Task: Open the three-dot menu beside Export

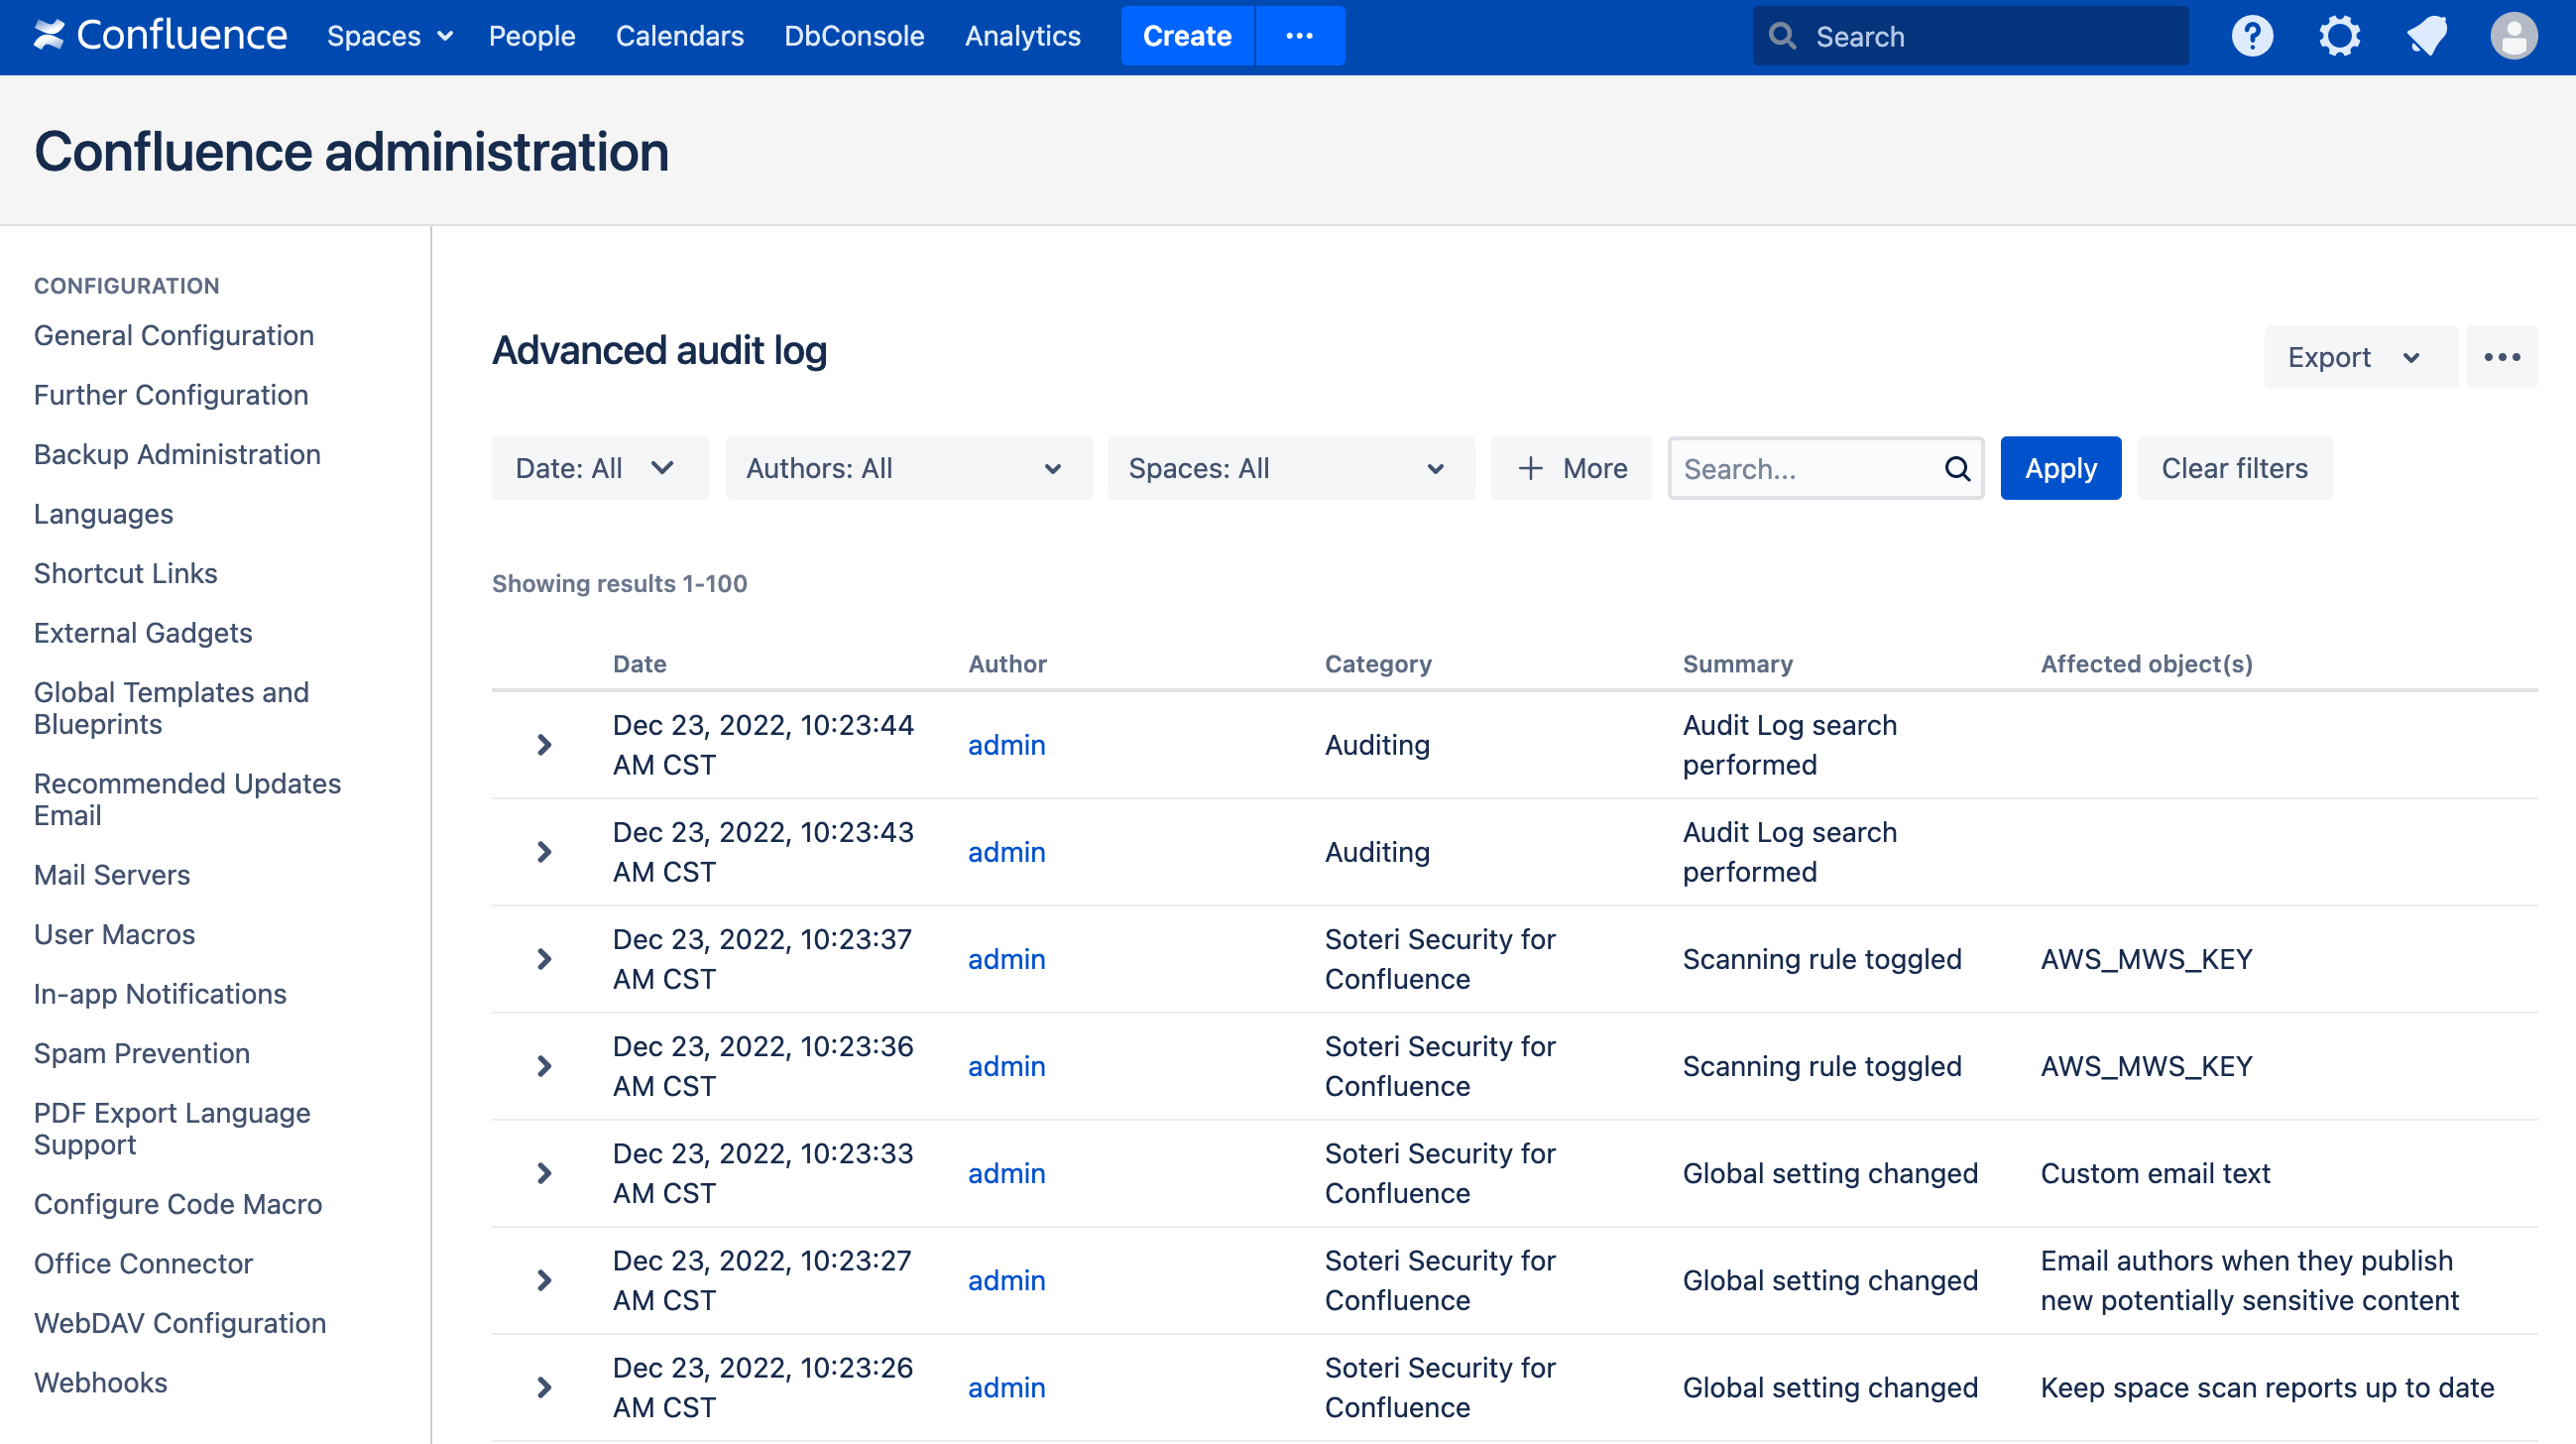Action: [2501, 357]
